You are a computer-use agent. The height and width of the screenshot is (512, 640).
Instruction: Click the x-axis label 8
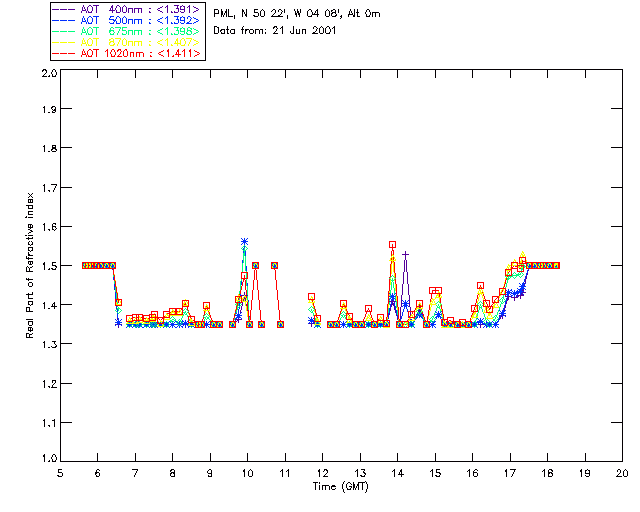tap(173, 474)
